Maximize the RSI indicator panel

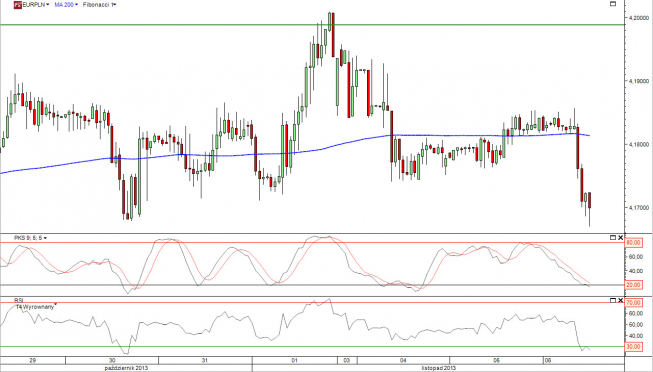[x=613, y=300]
